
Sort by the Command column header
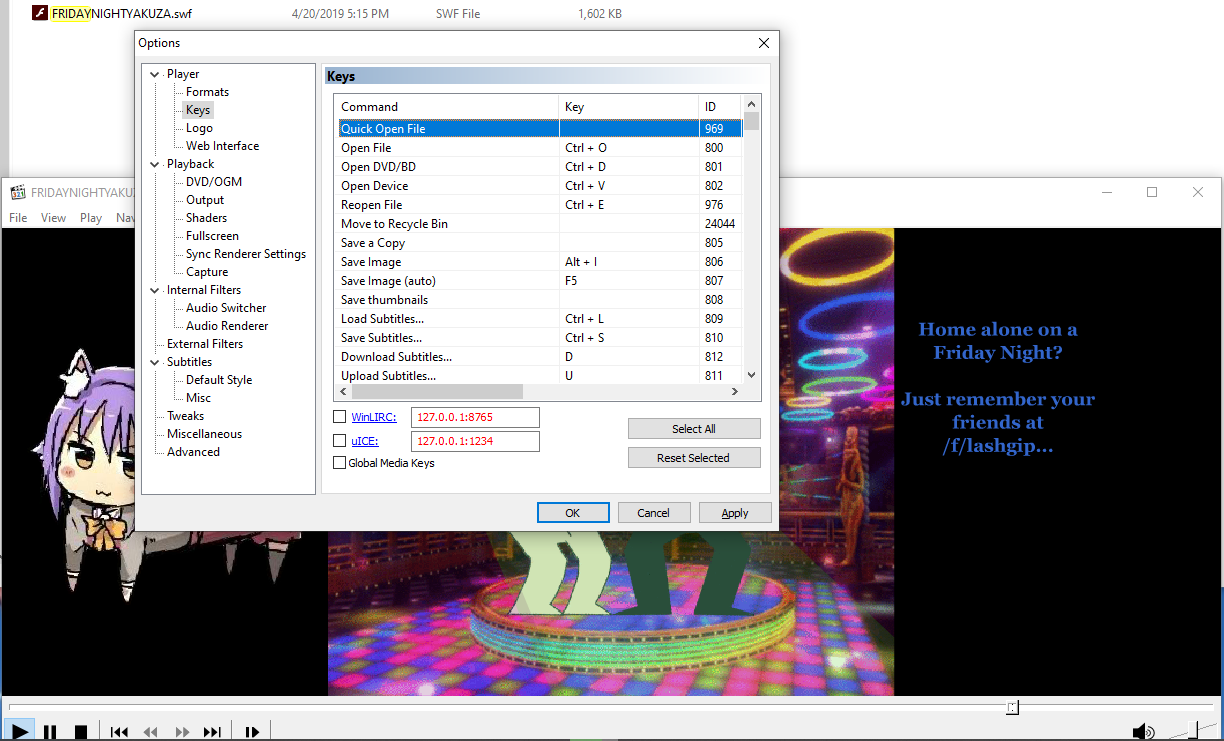[x=447, y=107]
